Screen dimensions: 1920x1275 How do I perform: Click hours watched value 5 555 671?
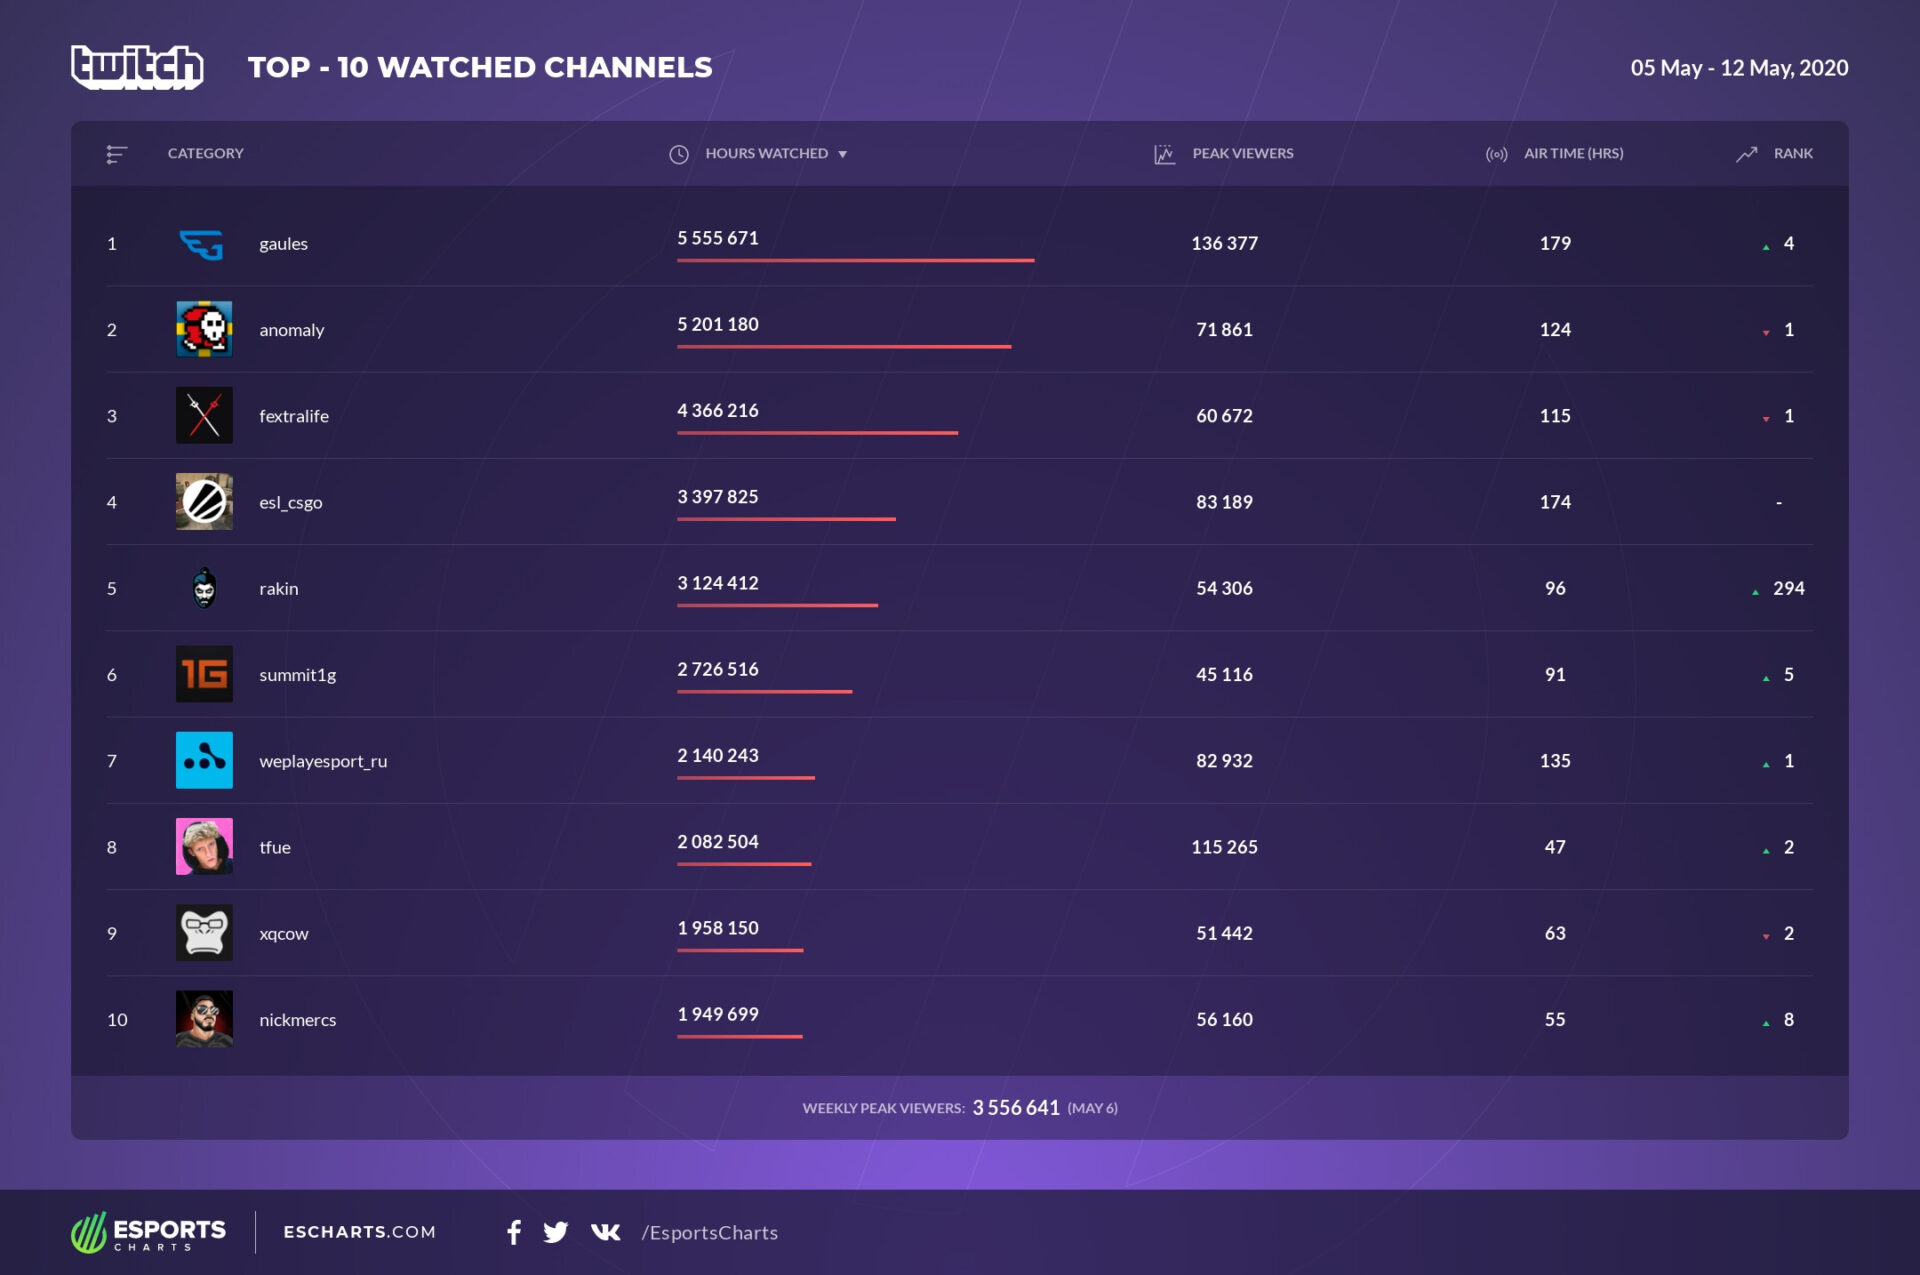pyautogui.click(x=718, y=238)
